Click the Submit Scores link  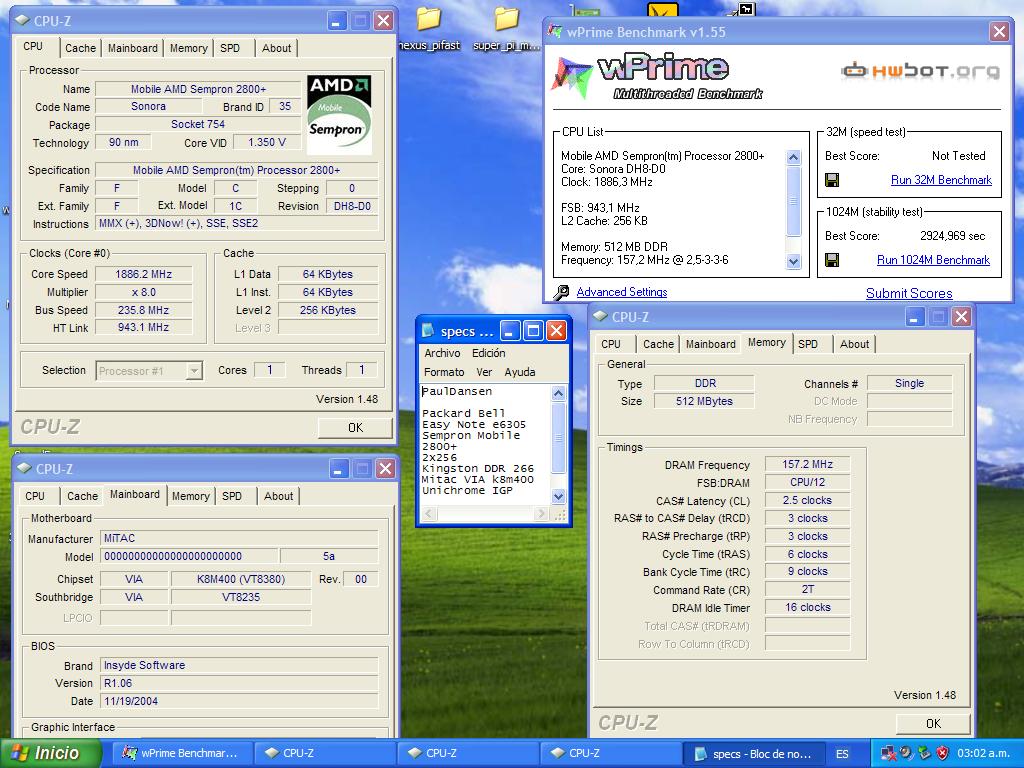pos(909,294)
